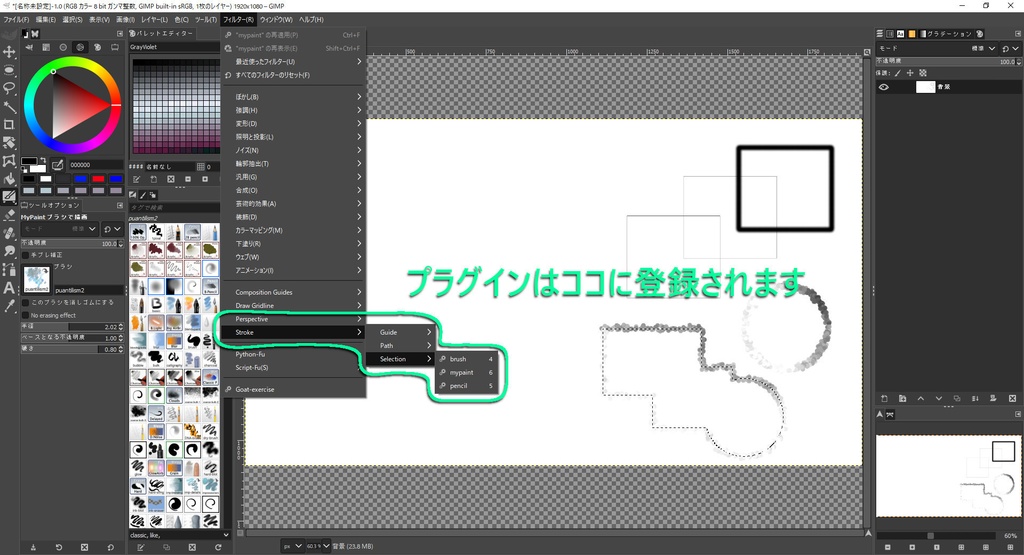Toggle lock pixels brush icon in layers
Image resolution: width=1024 pixels, height=555 pixels.
pyautogui.click(x=897, y=73)
